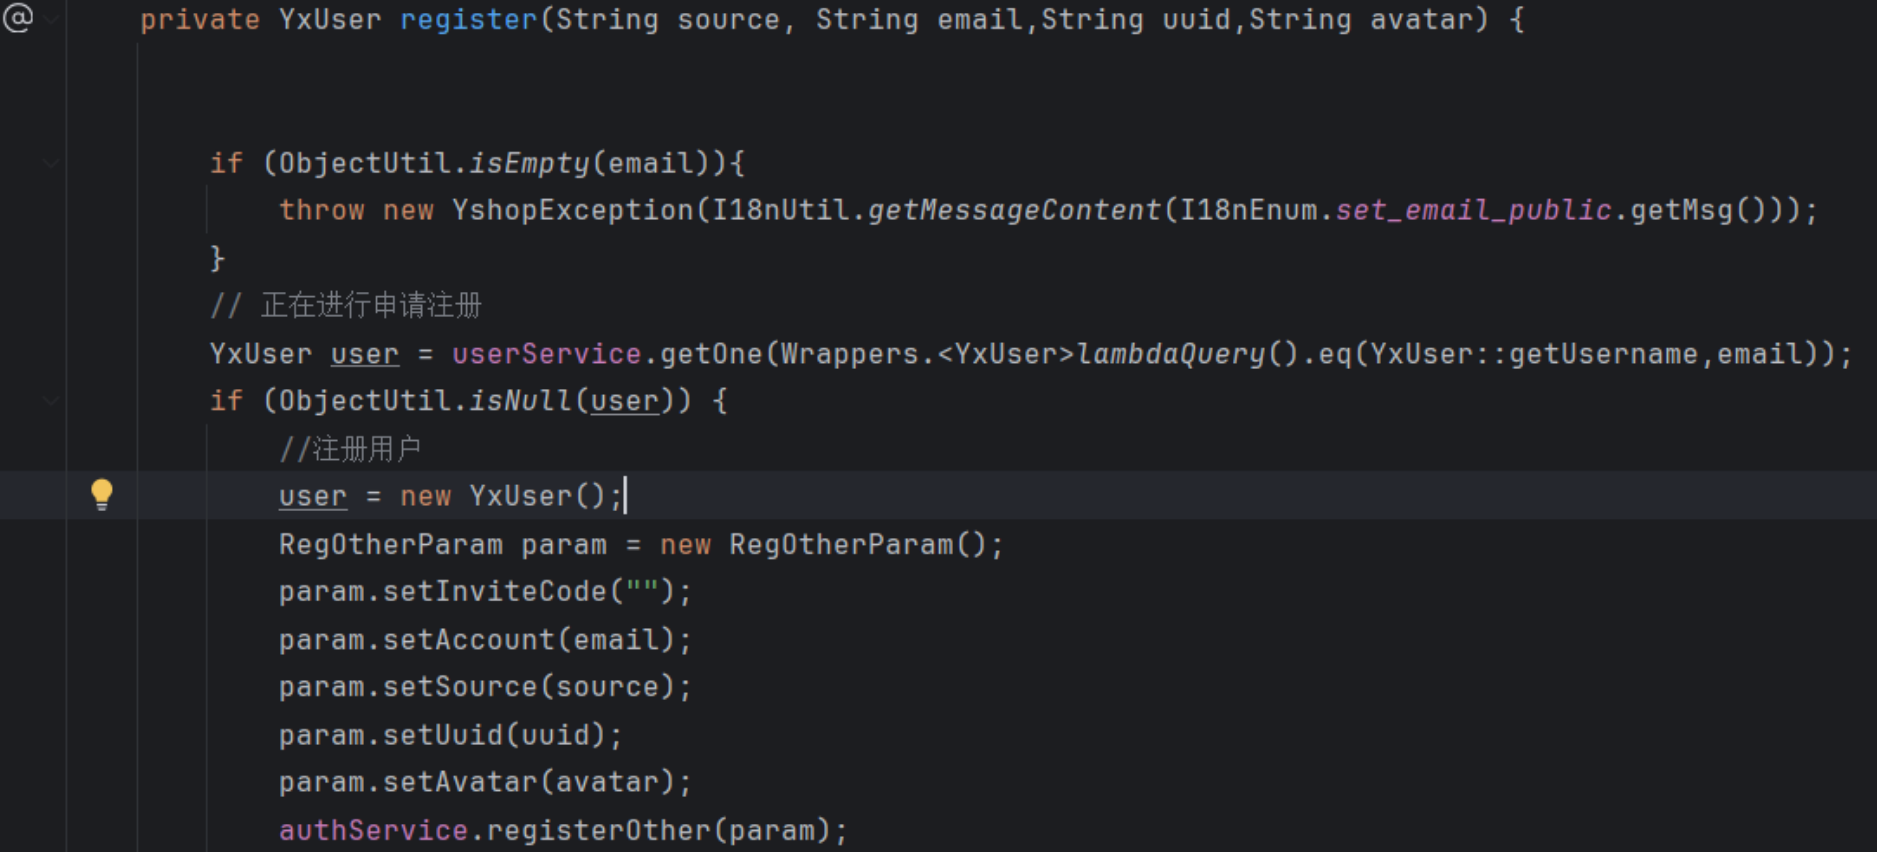Click the RegOtherParam type declaration
Image resolution: width=1877 pixels, height=852 pixels.
click(x=391, y=544)
